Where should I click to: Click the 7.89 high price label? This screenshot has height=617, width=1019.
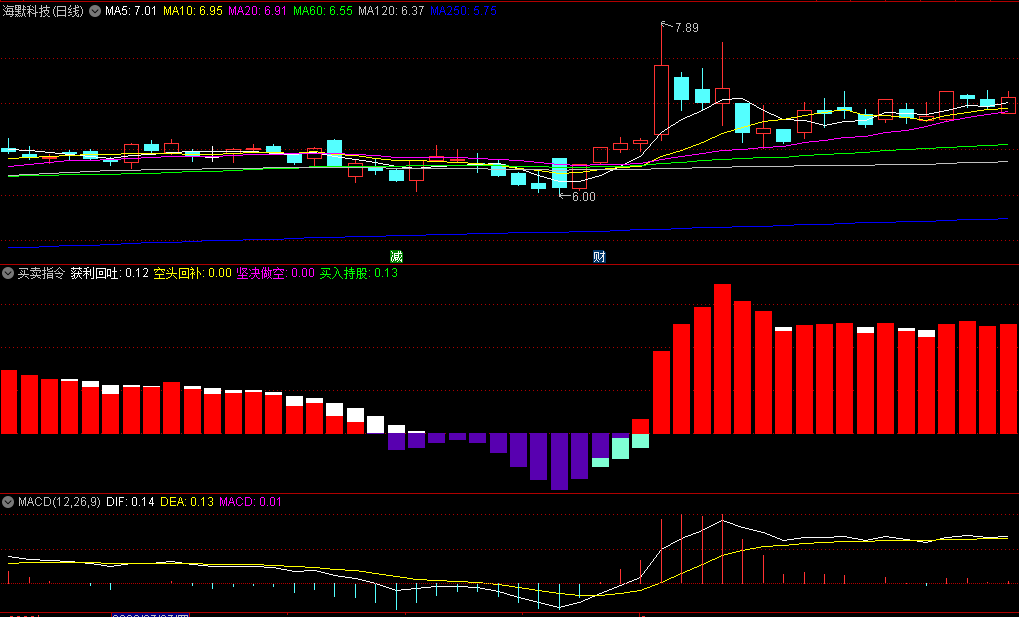click(686, 28)
